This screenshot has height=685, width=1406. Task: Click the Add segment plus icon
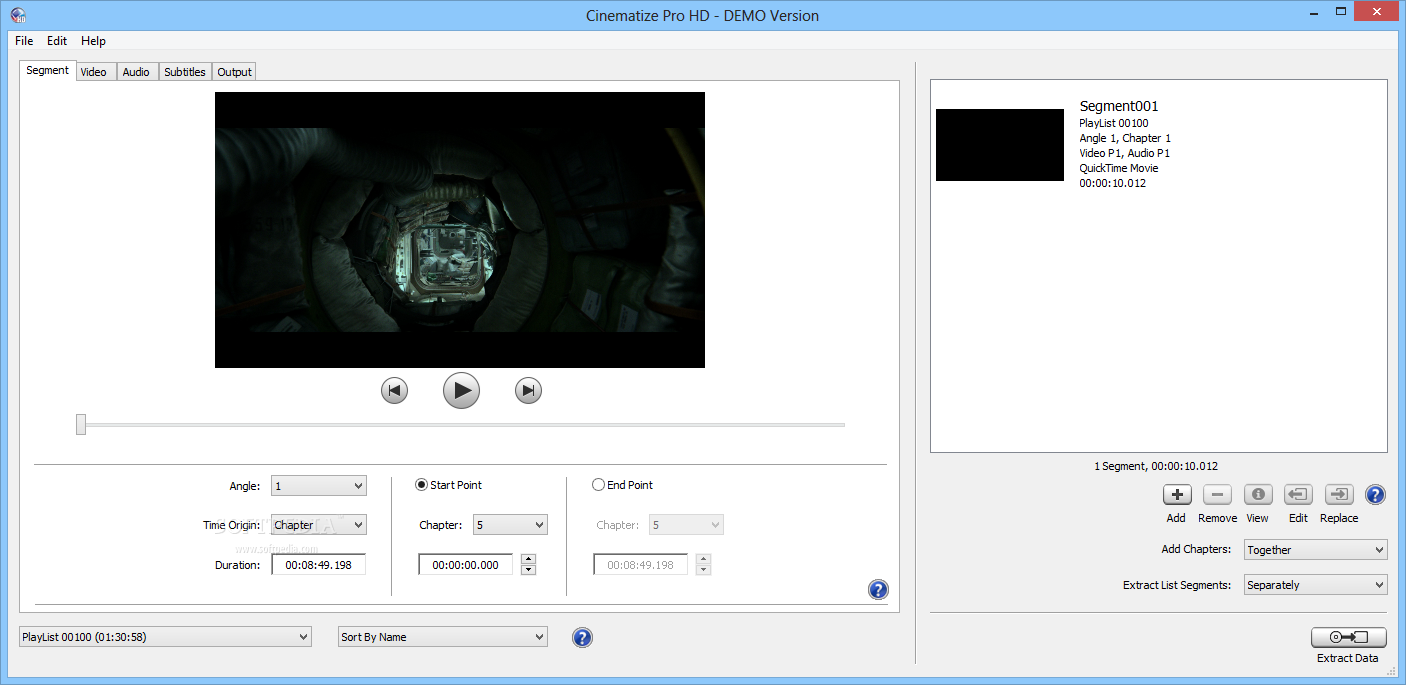tap(1177, 494)
